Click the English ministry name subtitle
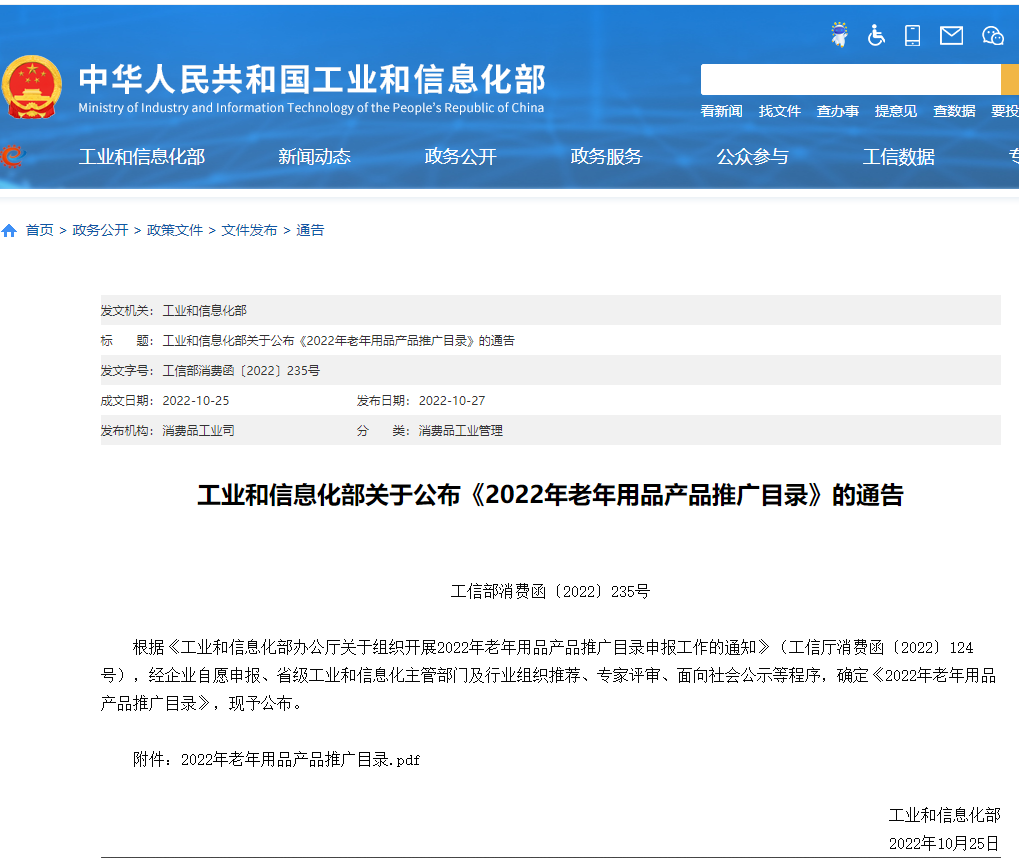Image resolution: width=1019 pixels, height=858 pixels. 311,108
